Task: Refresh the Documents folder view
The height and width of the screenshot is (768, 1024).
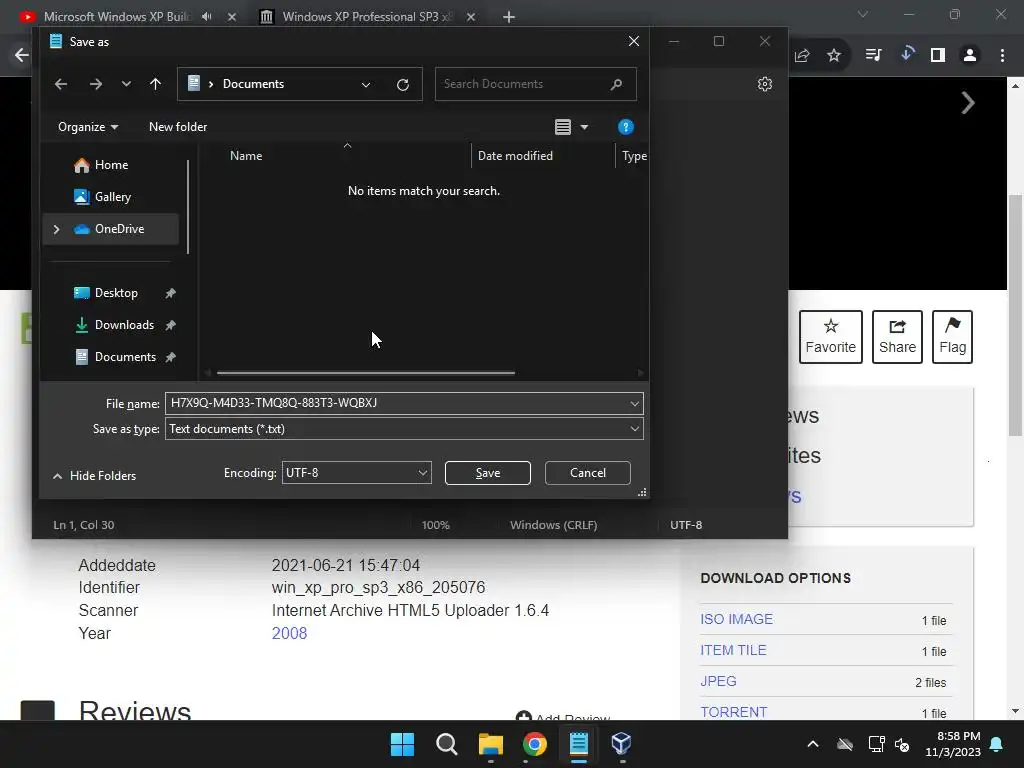Action: [x=403, y=84]
